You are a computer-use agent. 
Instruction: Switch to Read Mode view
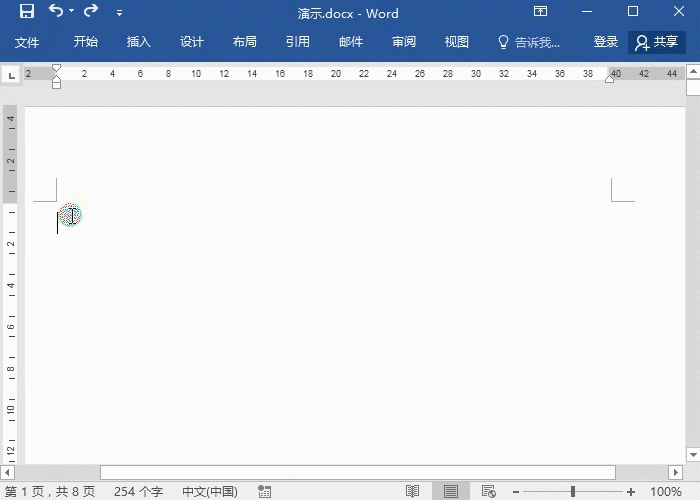[x=412, y=491]
